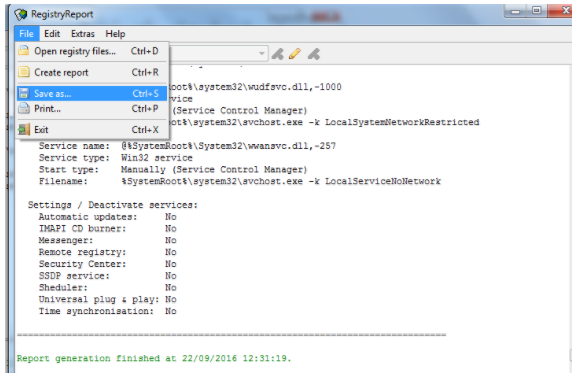579x379 pixels.
Task: Choose Create report menu entry
Action: 92,72
